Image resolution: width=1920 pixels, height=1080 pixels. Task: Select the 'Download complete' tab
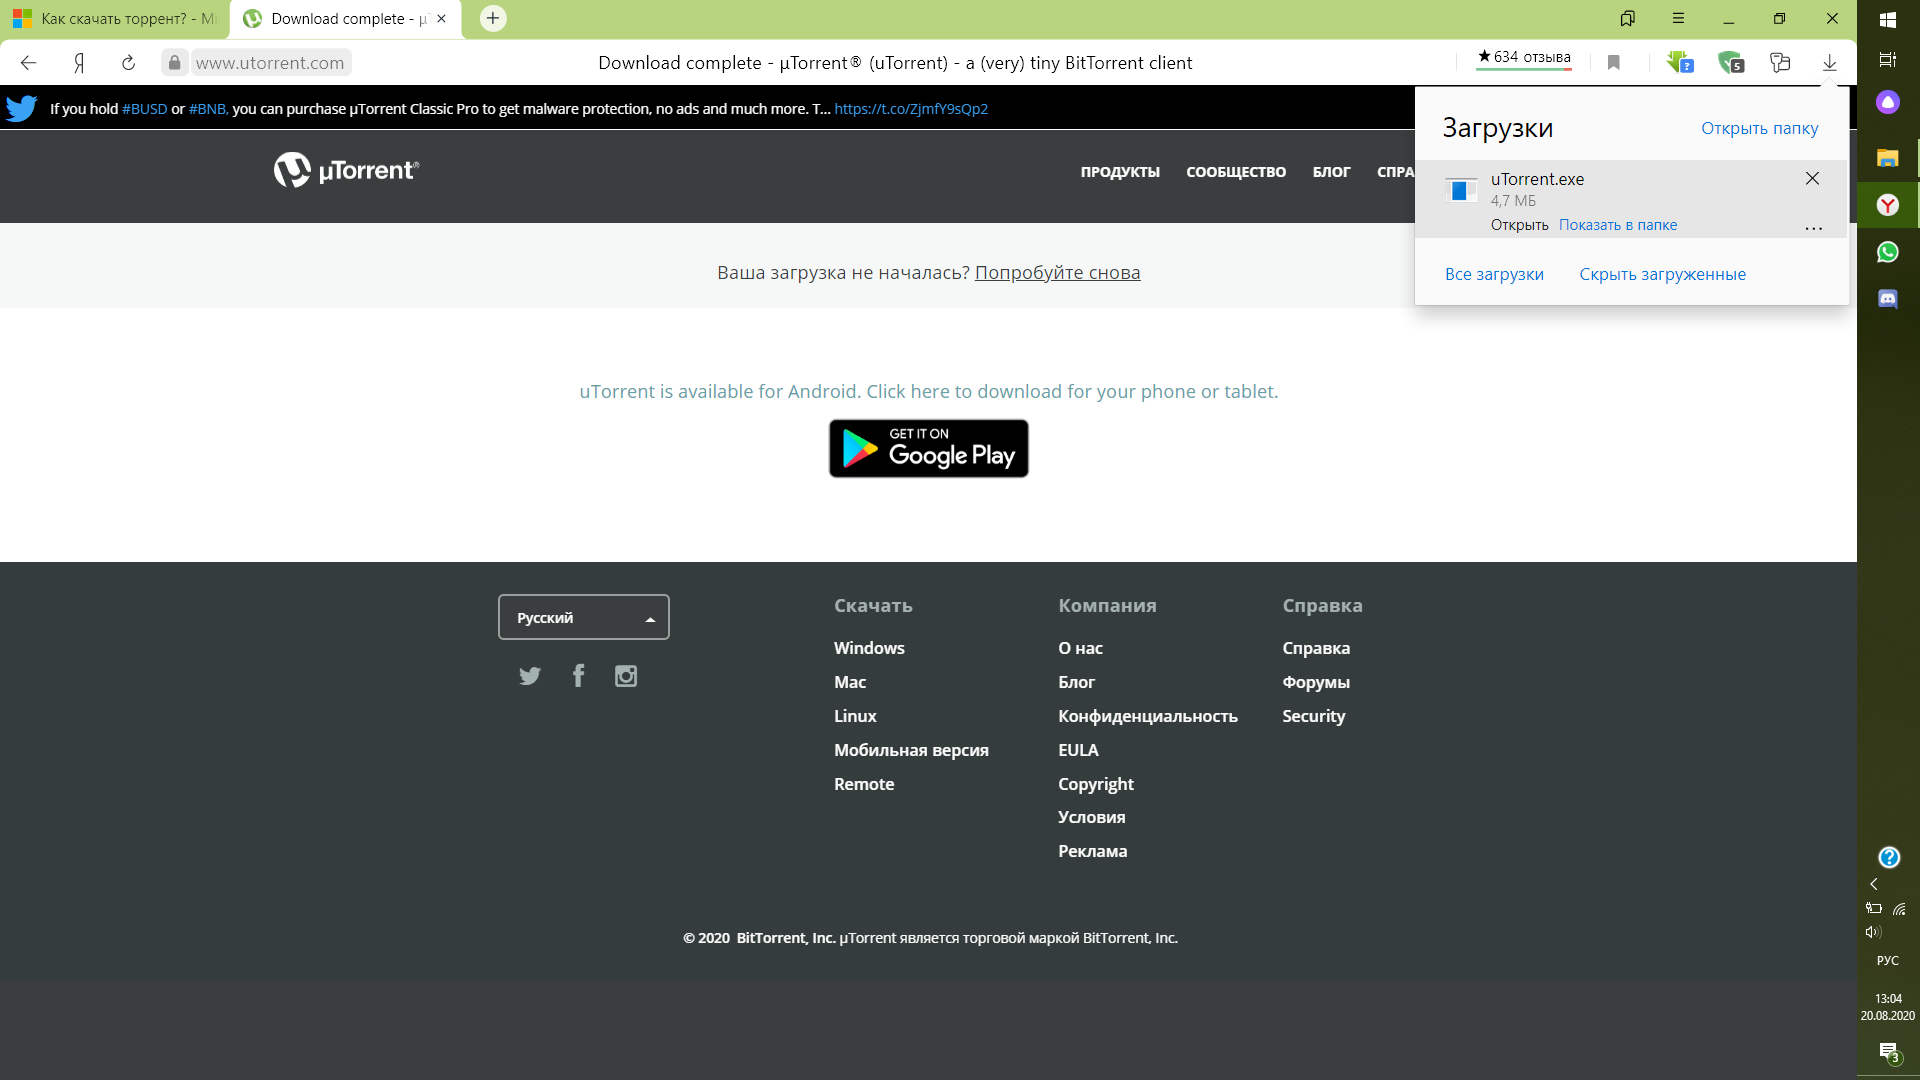point(345,19)
